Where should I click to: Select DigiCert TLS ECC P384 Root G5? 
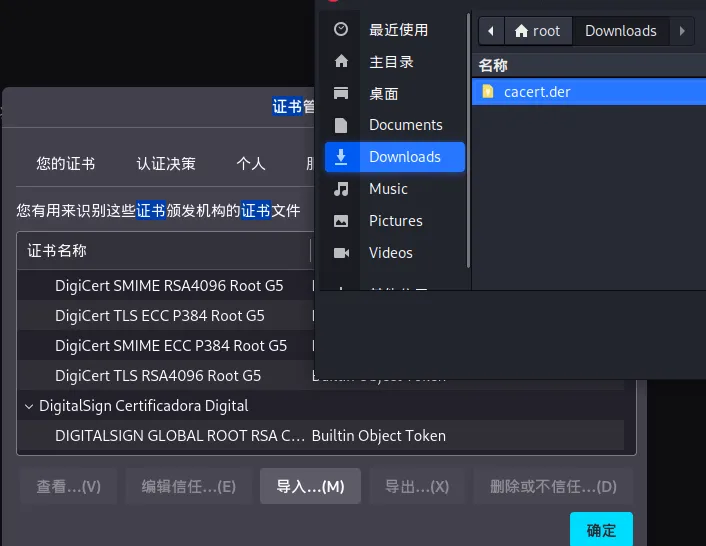coord(159,316)
